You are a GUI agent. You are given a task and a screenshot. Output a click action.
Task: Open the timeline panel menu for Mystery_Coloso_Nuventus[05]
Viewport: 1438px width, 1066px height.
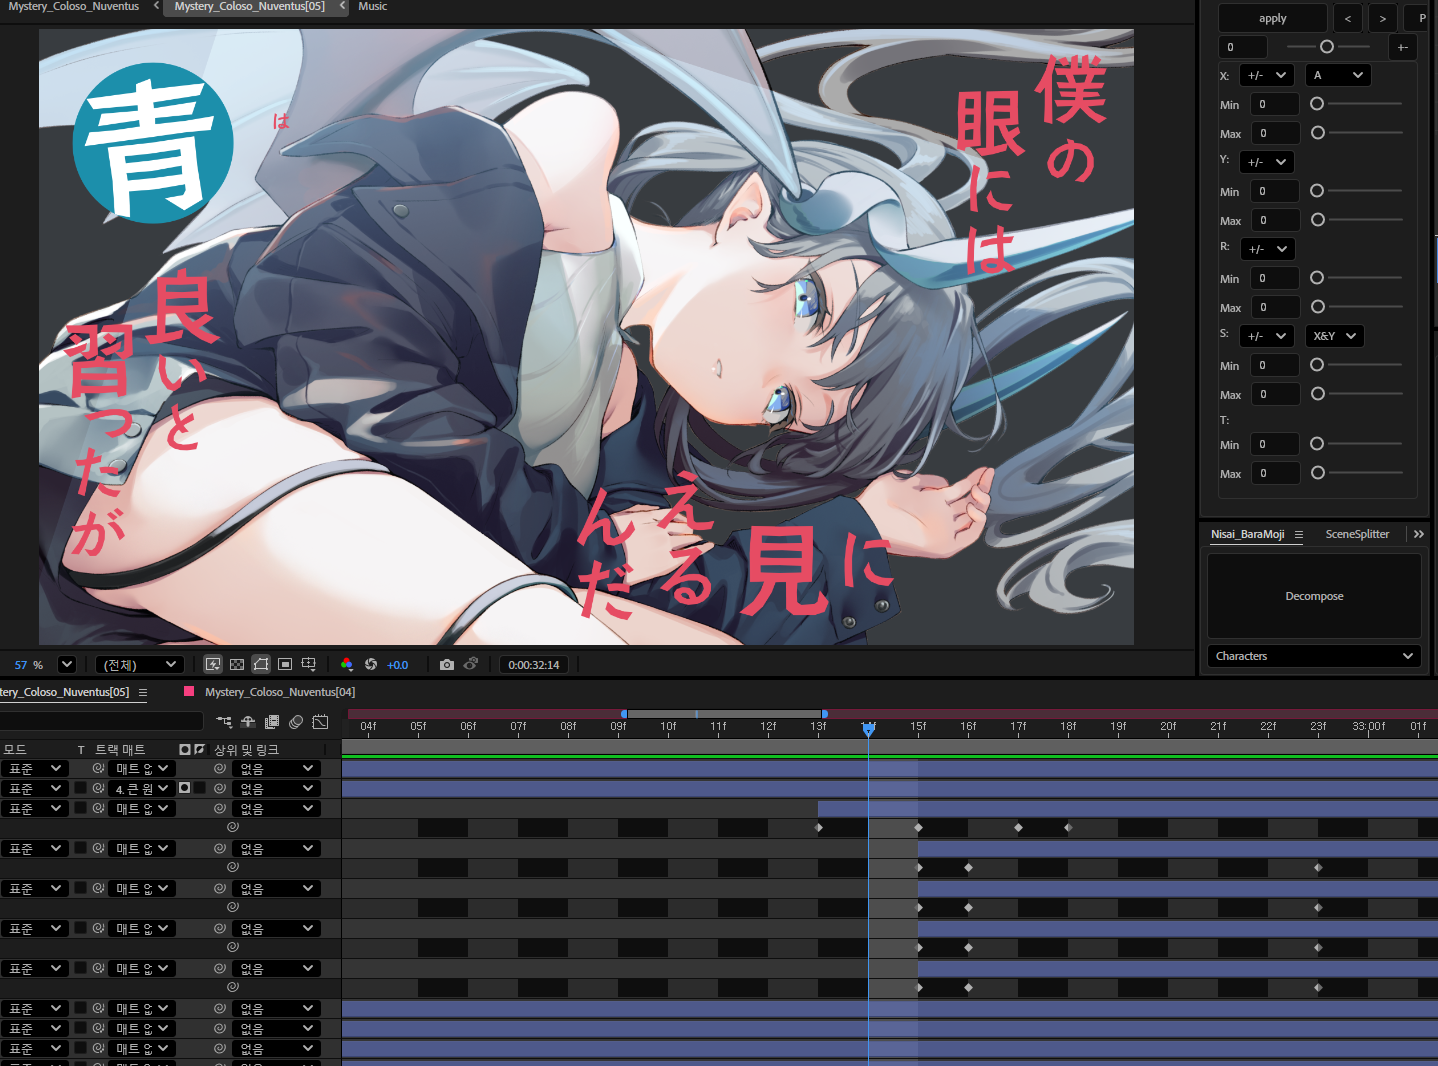(143, 692)
